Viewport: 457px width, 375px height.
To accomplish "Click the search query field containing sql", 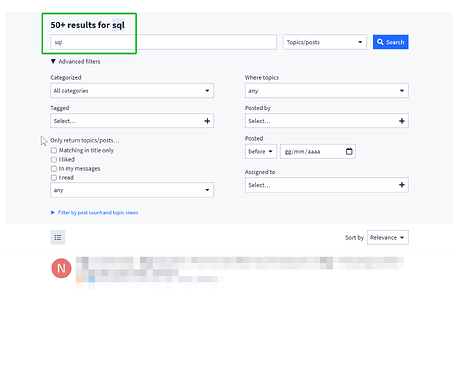I will 163,42.
